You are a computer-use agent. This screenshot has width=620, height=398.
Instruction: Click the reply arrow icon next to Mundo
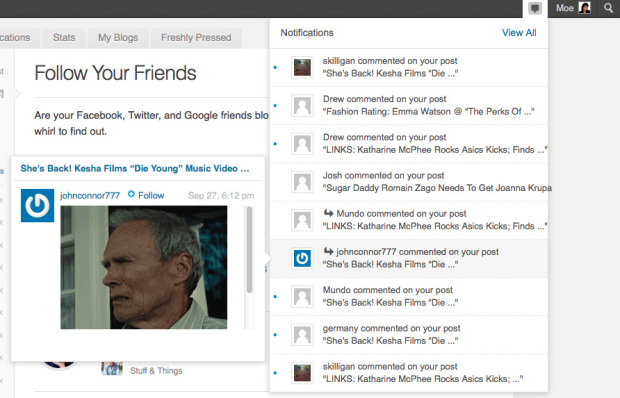click(x=328, y=213)
